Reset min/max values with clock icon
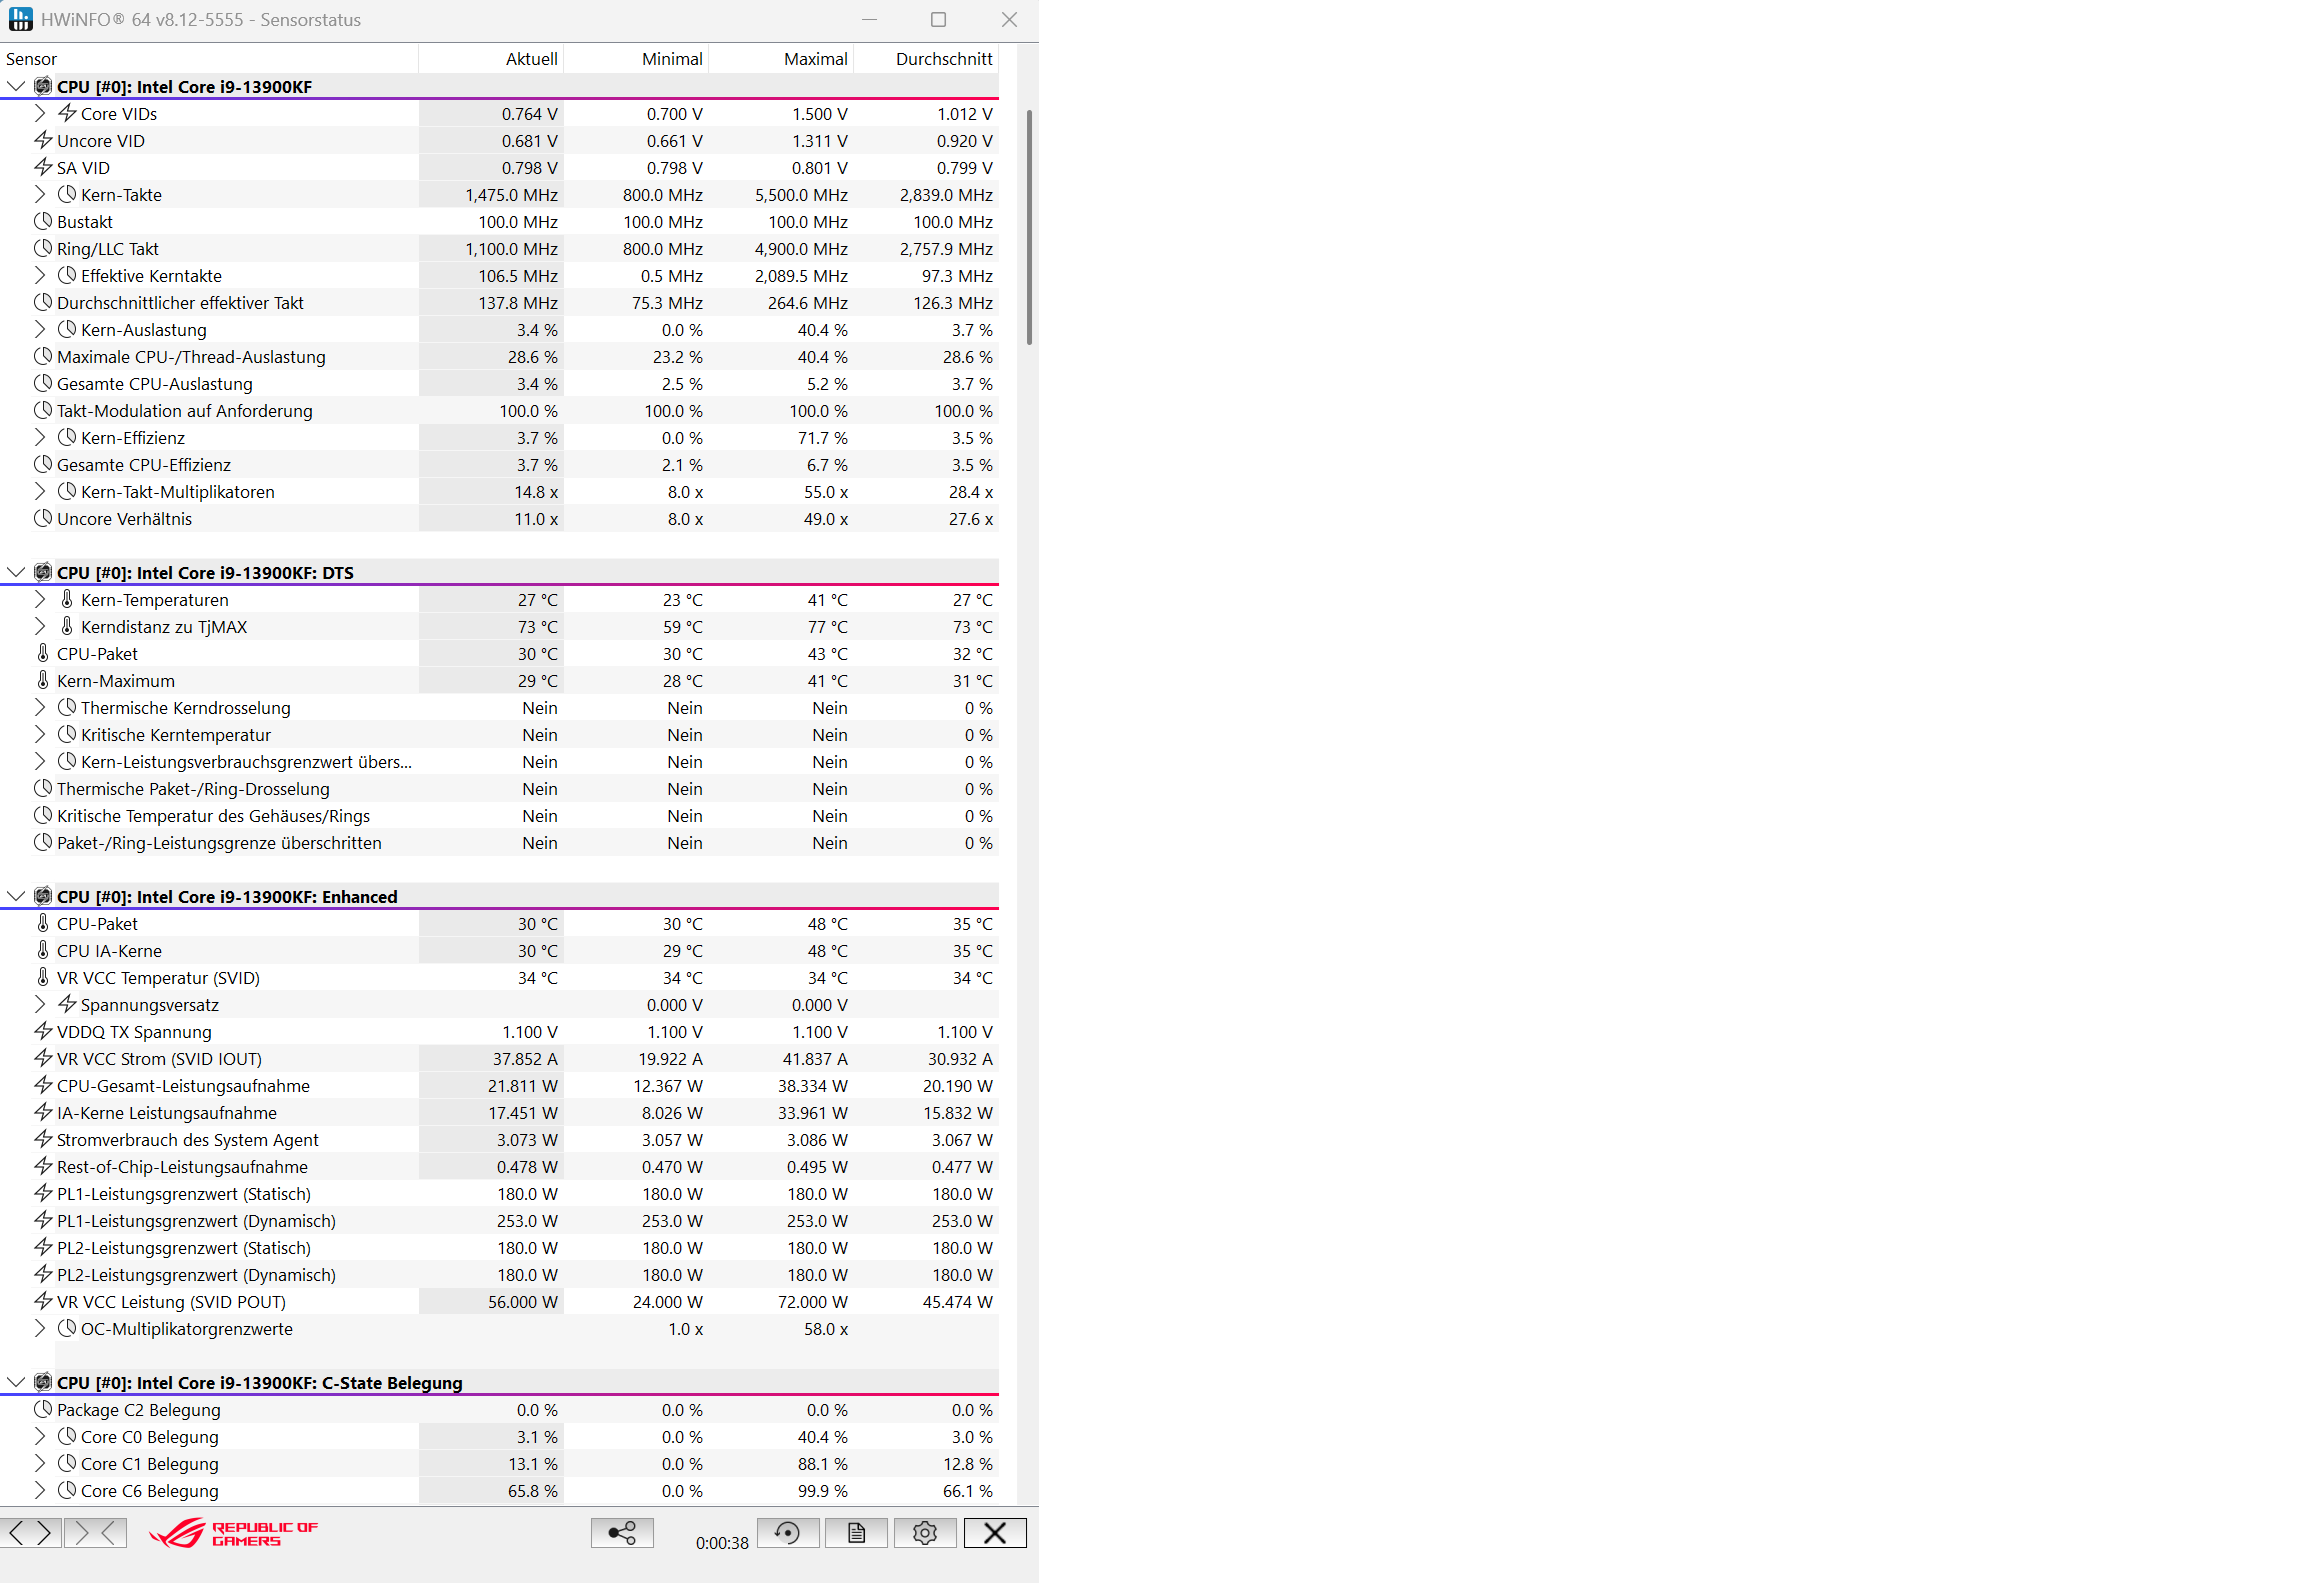This screenshot has width=2304, height=1583. (788, 1533)
